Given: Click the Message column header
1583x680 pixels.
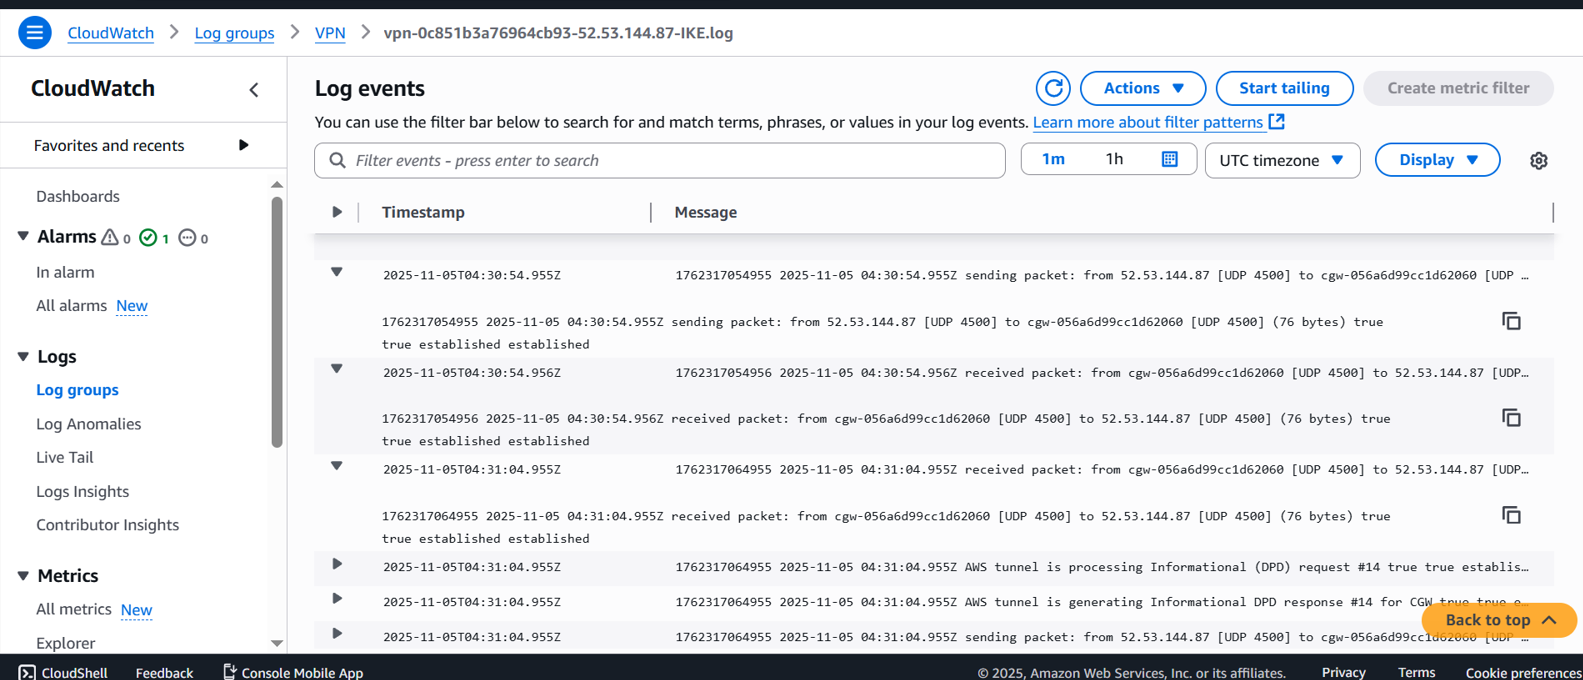Looking at the screenshot, I should pos(705,212).
